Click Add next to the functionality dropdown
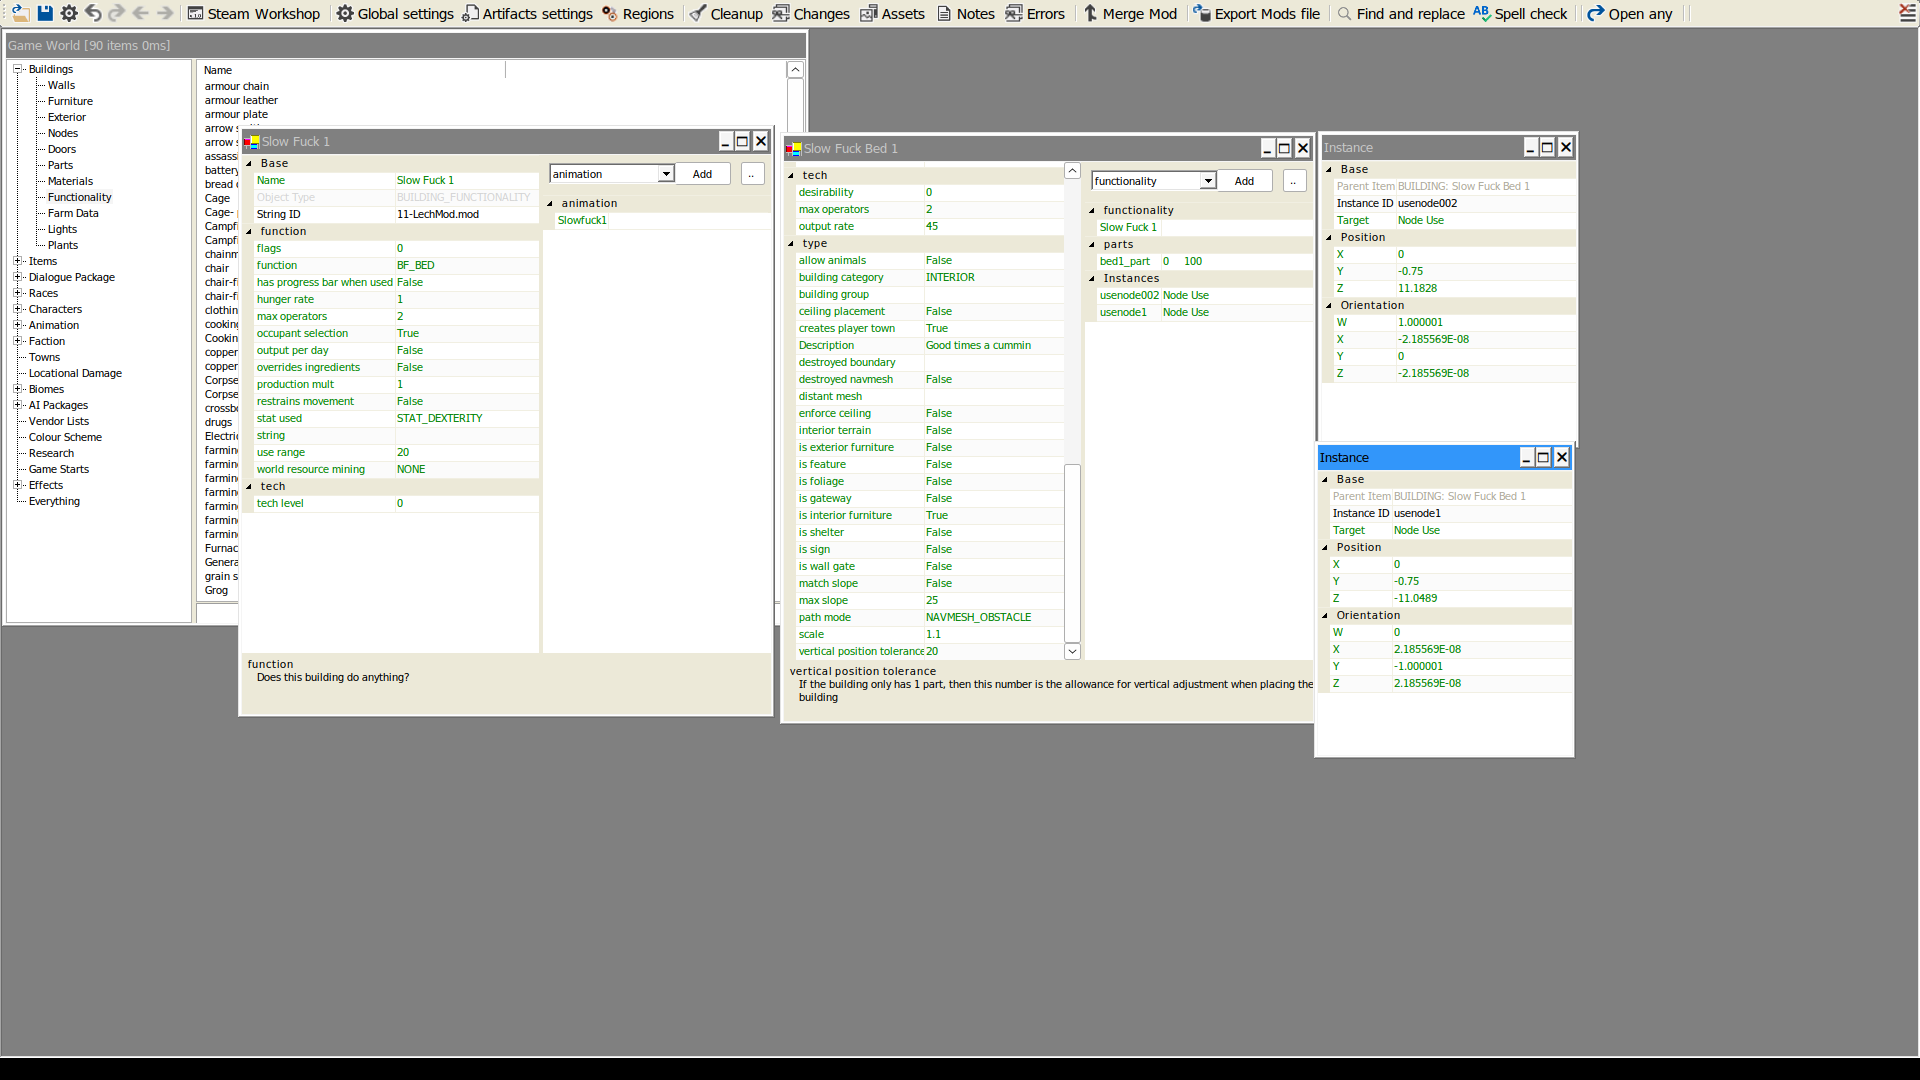 click(x=1244, y=181)
